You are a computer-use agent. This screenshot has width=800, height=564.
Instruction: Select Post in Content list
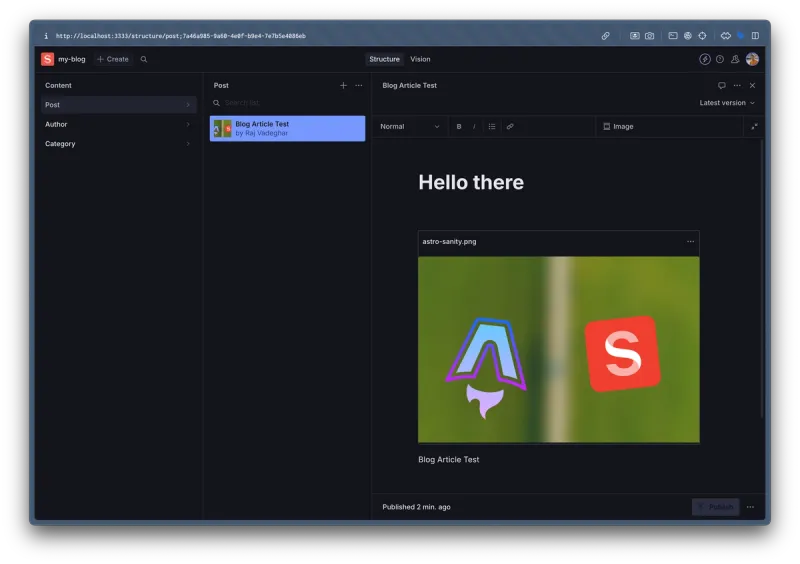point(118,105)
